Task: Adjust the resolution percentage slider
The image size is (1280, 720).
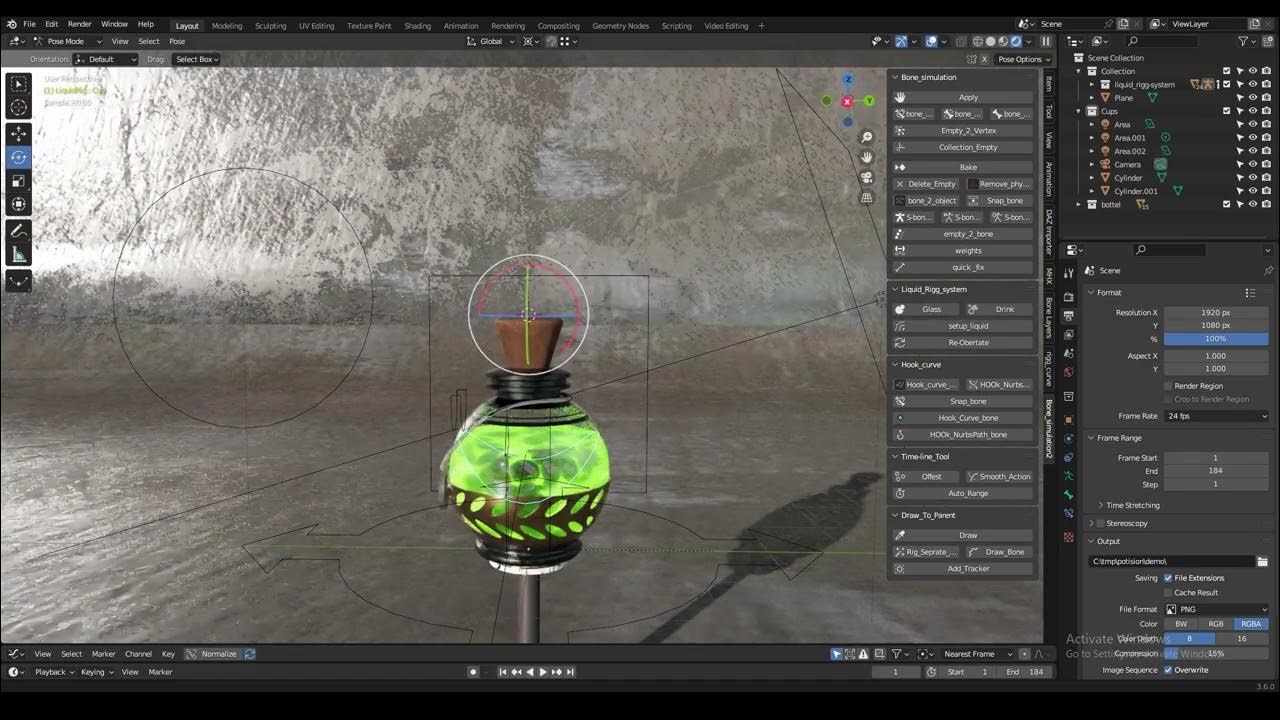Action: tap(1216, 339)
